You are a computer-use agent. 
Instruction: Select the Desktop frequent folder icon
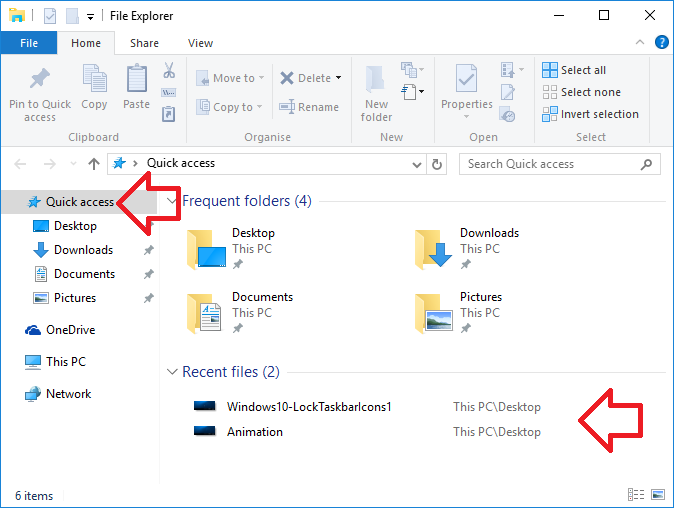pyautogui.click(x=206, y=249)
